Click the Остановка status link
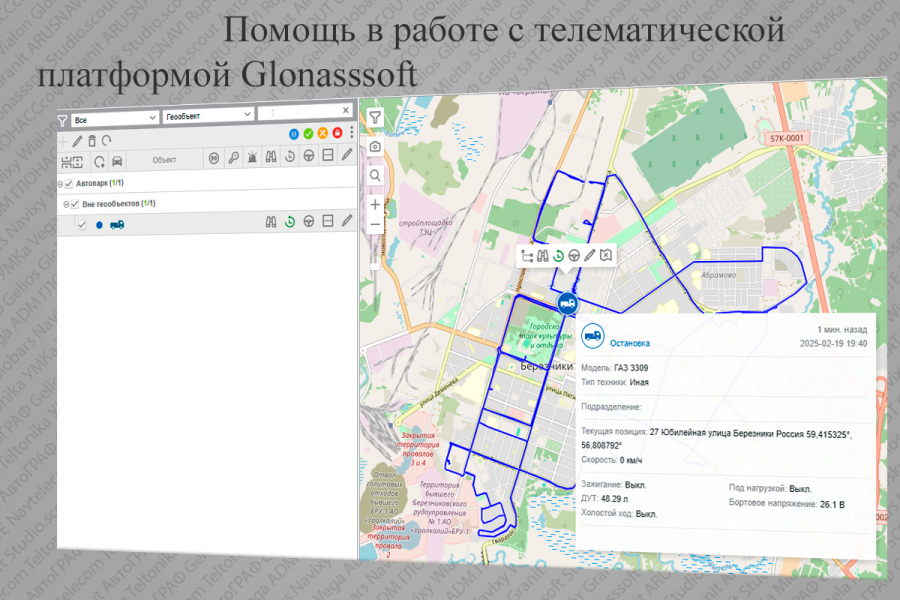 (x=630, y=343)
